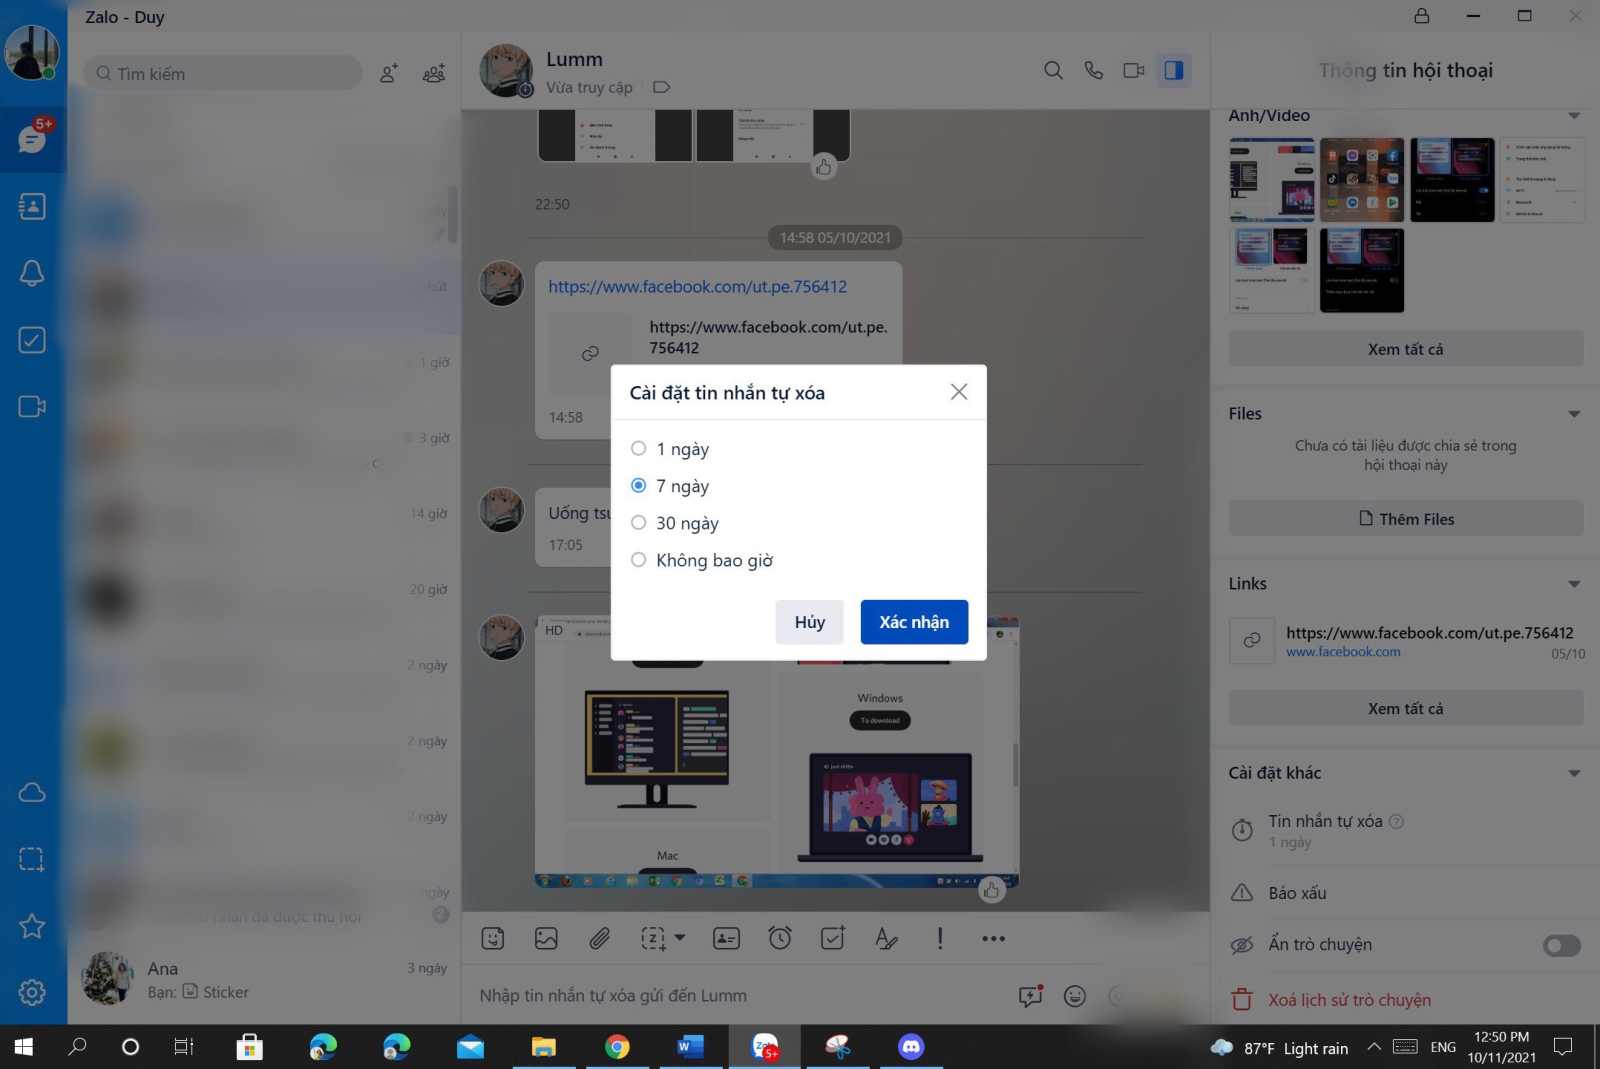Open the more options ellipsis in chat toolbar

[993, 938]
